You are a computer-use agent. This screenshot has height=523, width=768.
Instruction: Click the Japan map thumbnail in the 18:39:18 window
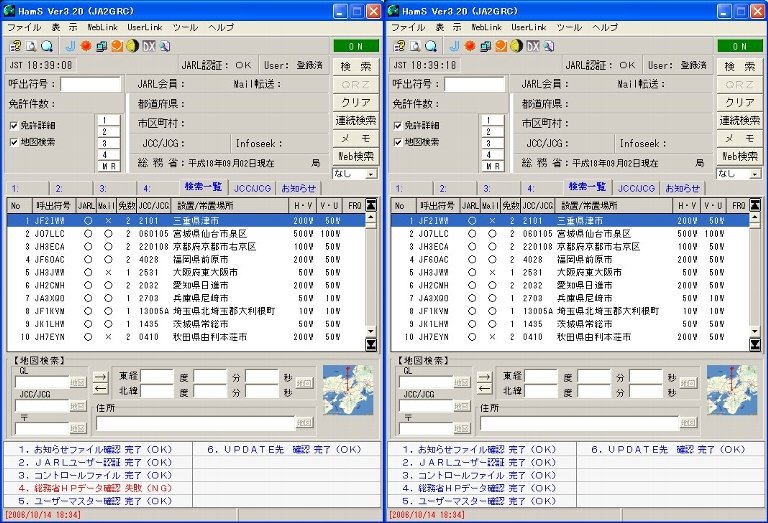tap(732, 390)
